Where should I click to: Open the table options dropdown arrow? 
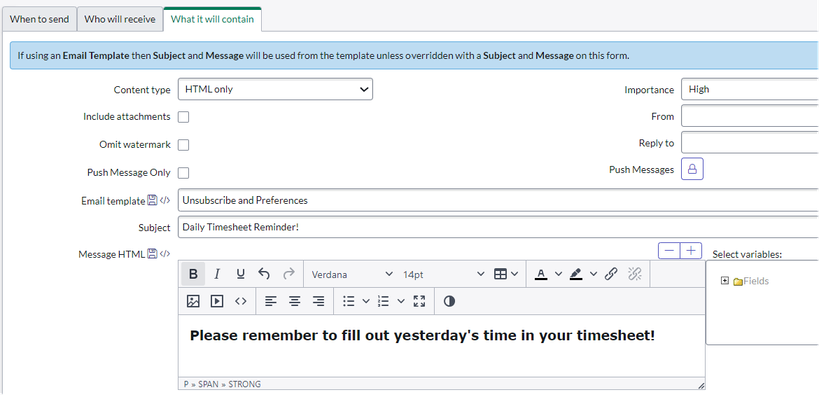[x=514, y=274]
